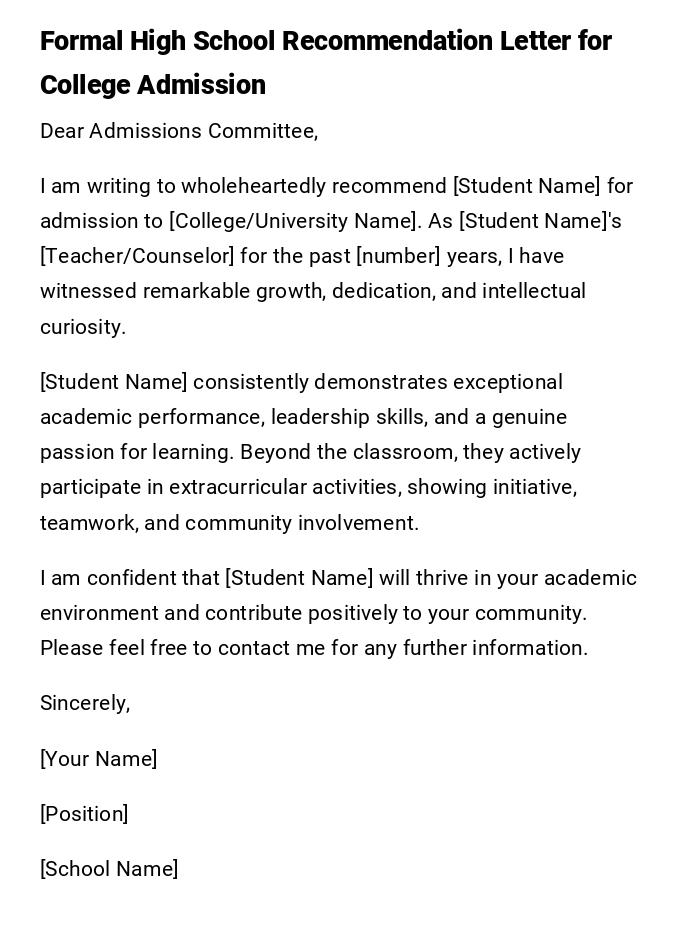Click the [College/University Name] placeholder
Screen dimensions: 700x931
pyautogui.click(x=293, y=221)
